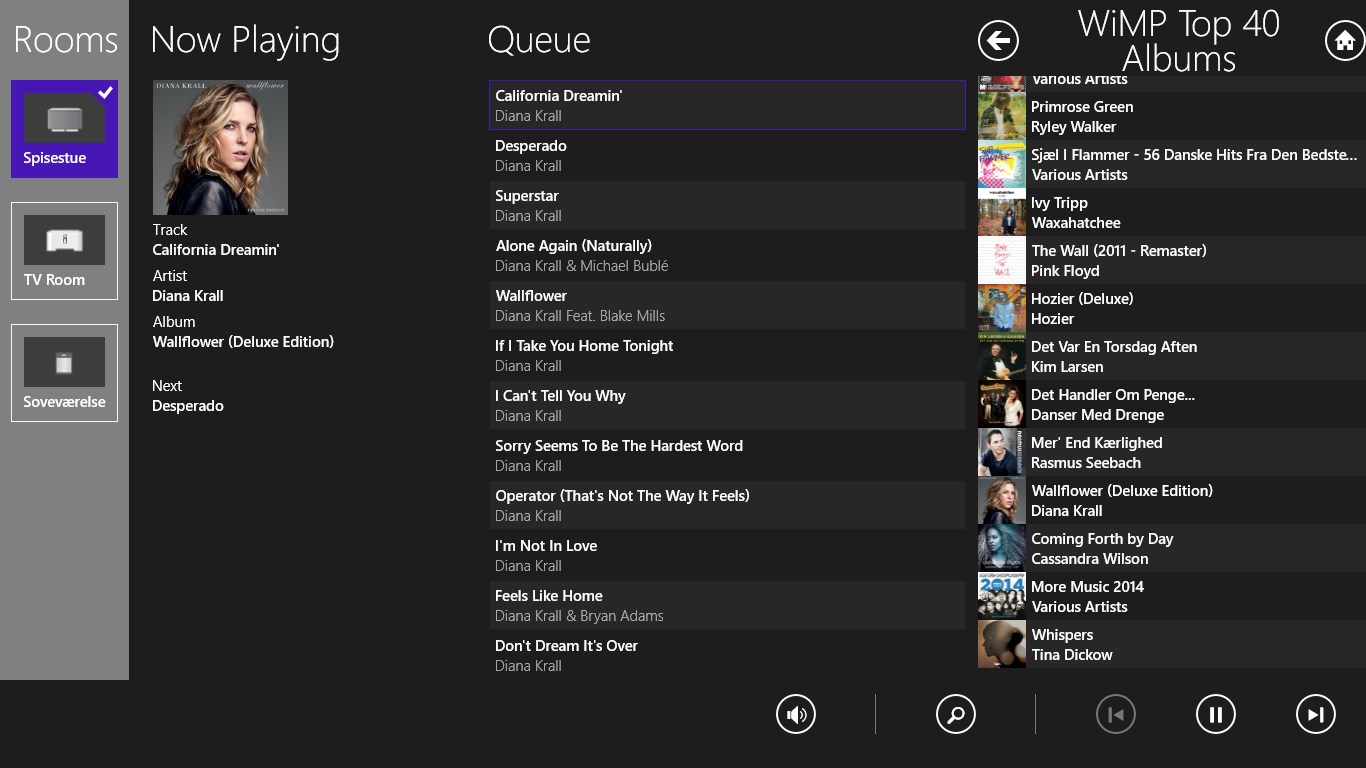This screenshot has height=768, width=1366.
Task: Open the volume control button
Action: coord(796,714)
